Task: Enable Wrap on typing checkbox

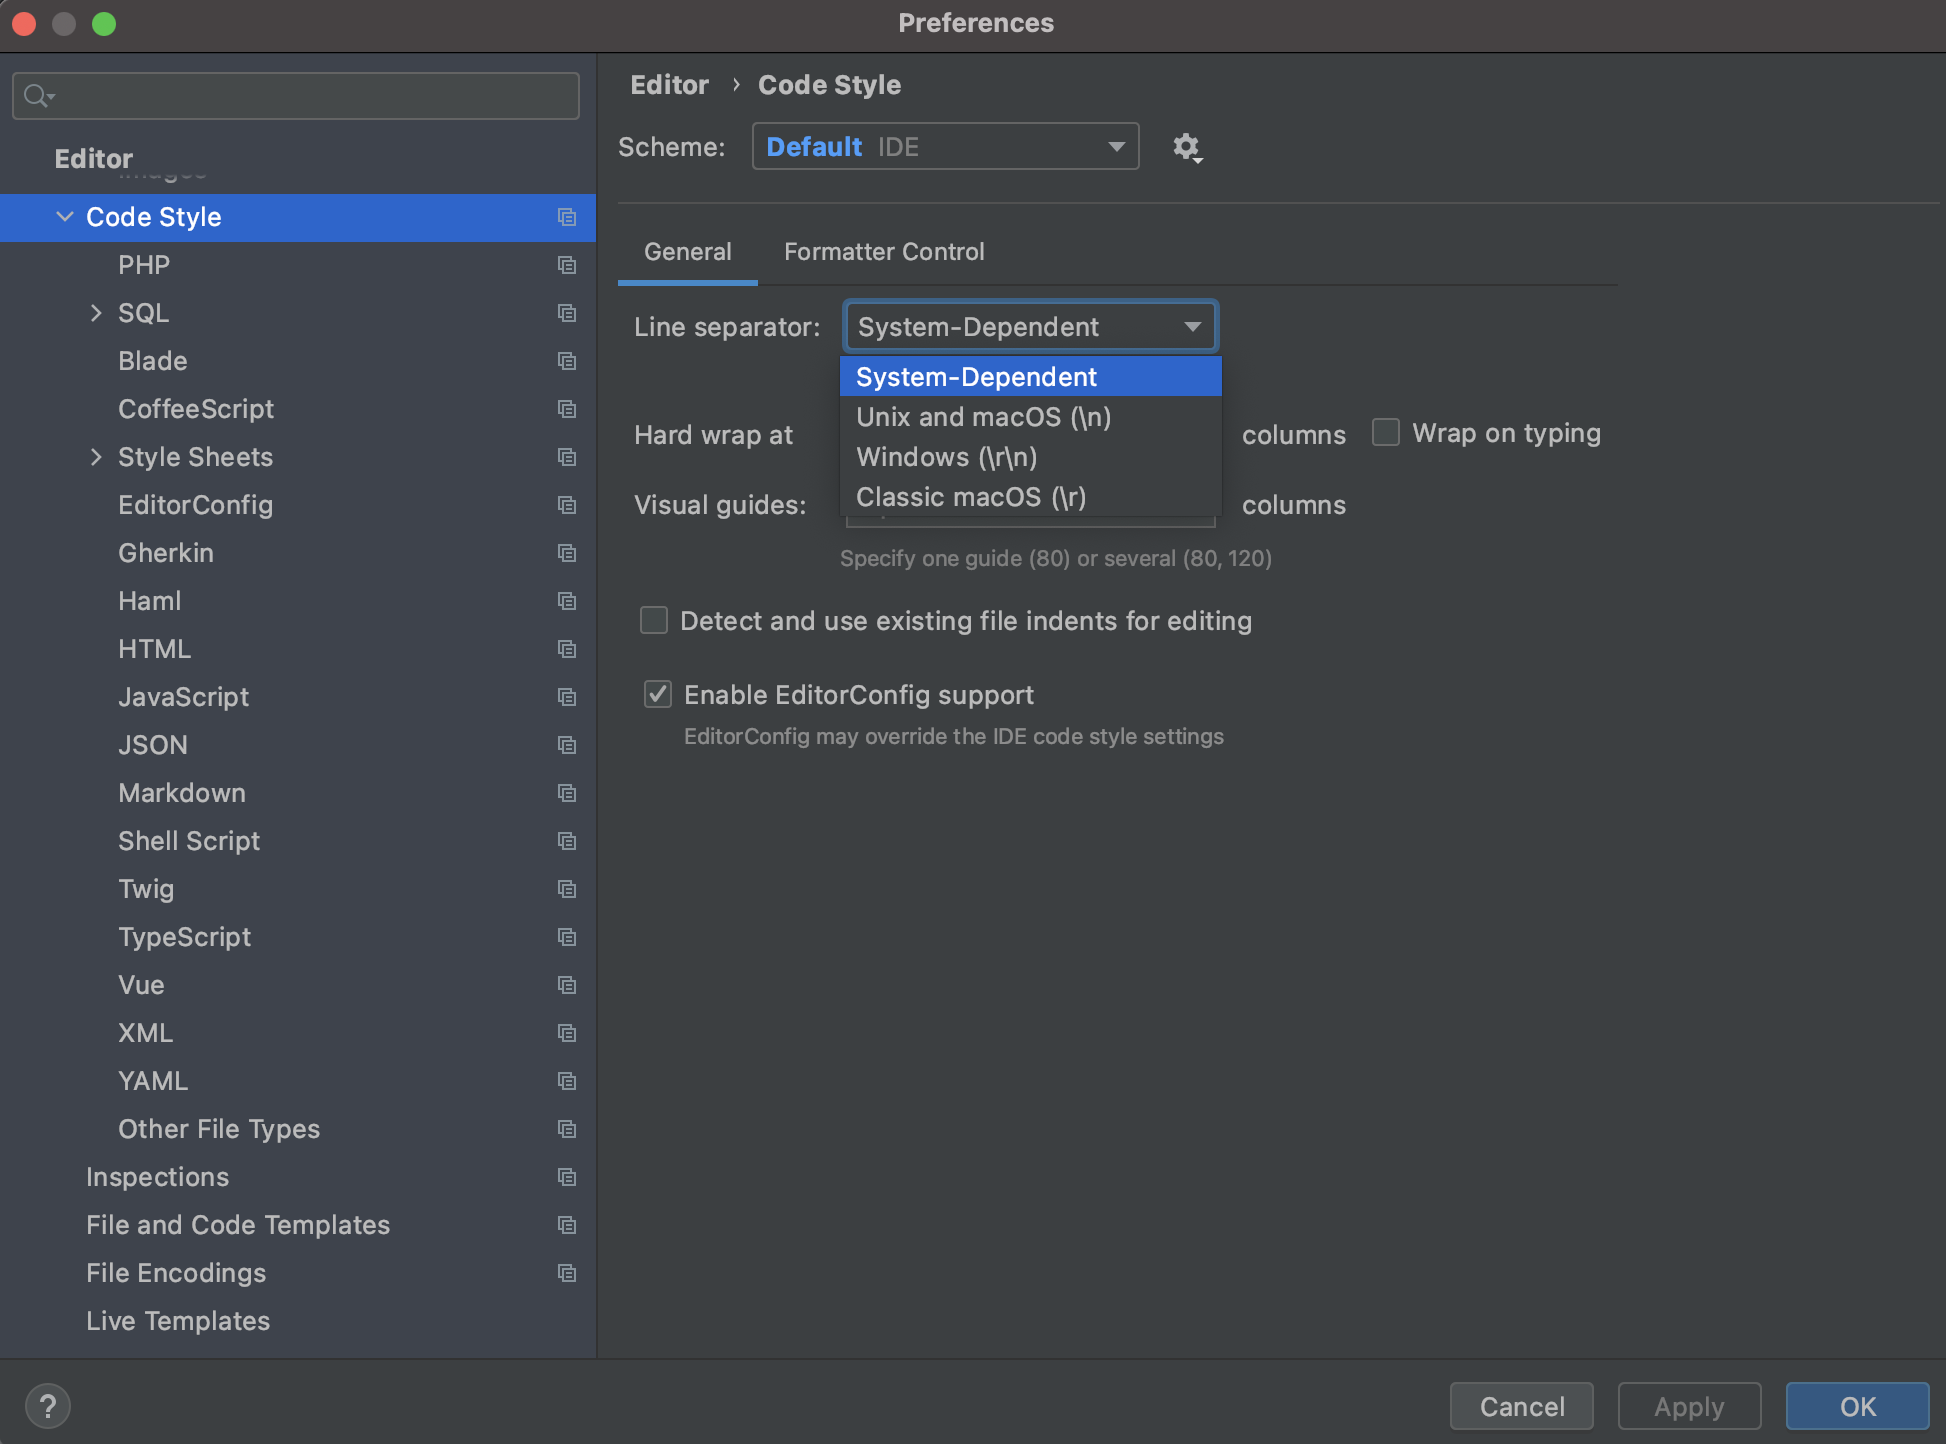Action: [x=1386, y=433]
